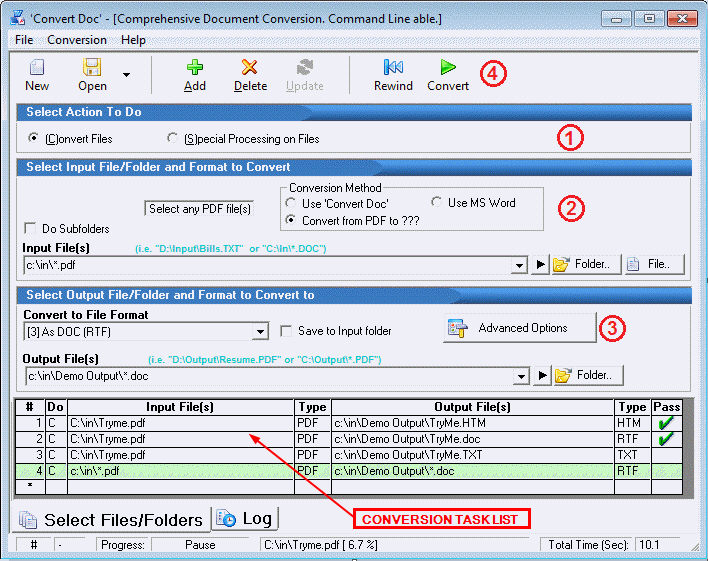Click the Open toolbar icon
708x561 pixels.
(92, 68)
